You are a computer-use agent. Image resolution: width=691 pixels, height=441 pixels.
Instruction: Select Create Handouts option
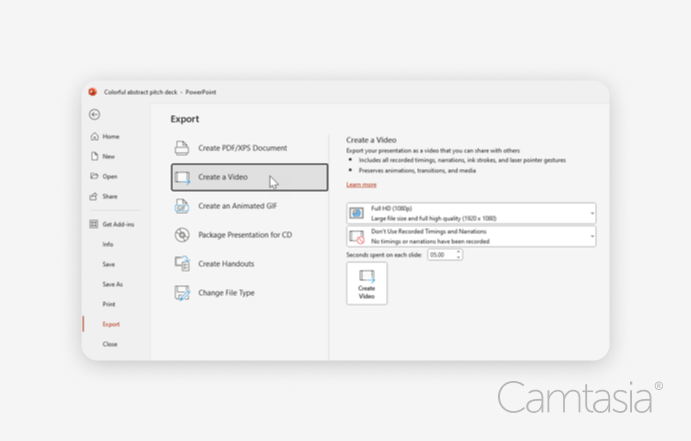click(x=249, y=264)
